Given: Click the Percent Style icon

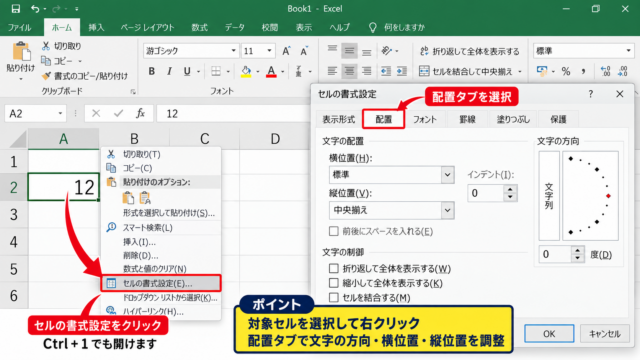Looking at the screenshot, I should [x=566, y=71].
